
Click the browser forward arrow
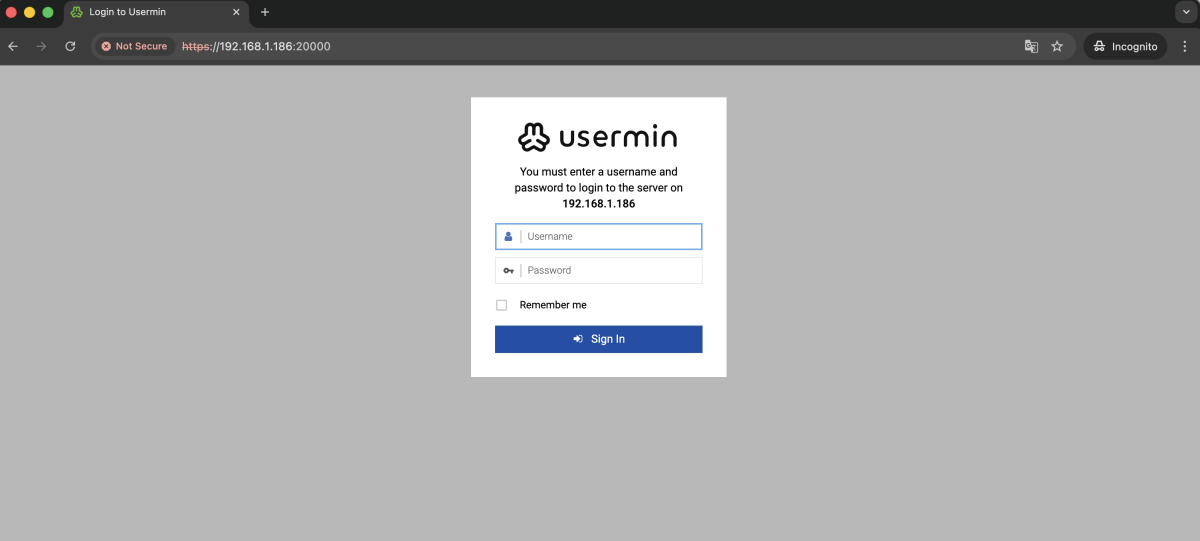pos(41,46)
